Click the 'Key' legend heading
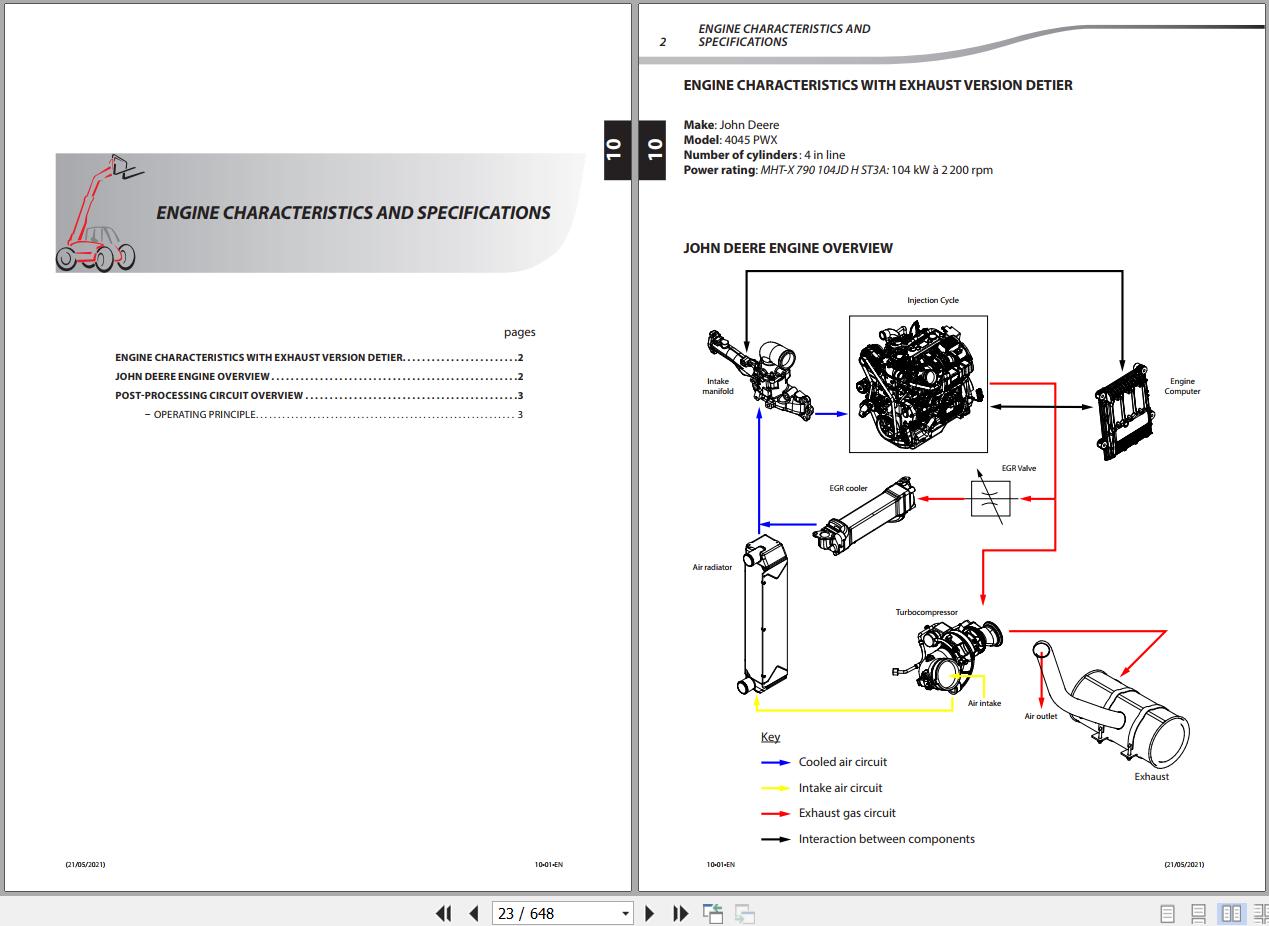This screenshot has height=926, width=1269. click(770, 737)
